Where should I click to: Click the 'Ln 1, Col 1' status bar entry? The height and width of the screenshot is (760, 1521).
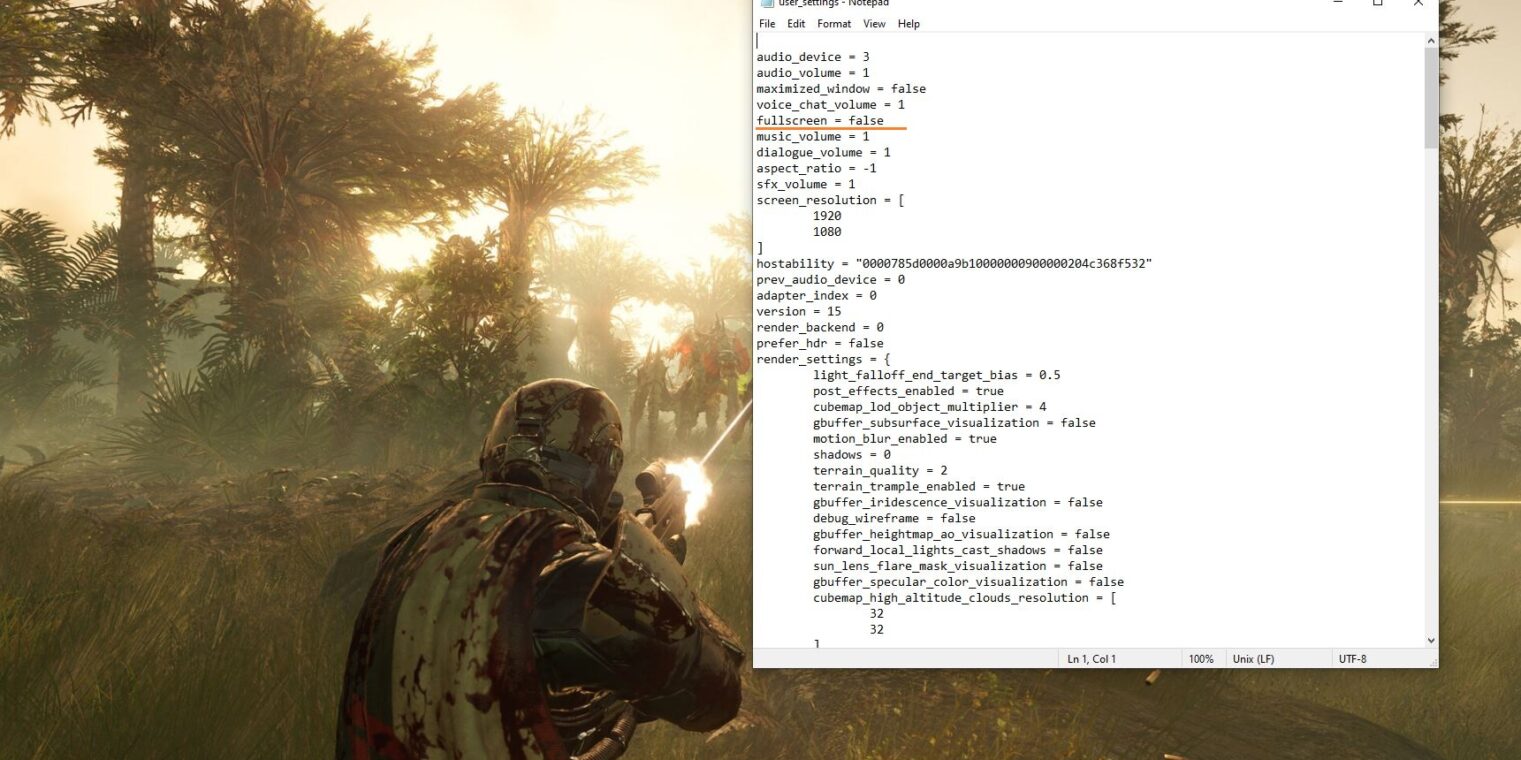(x=1092, y=659)
